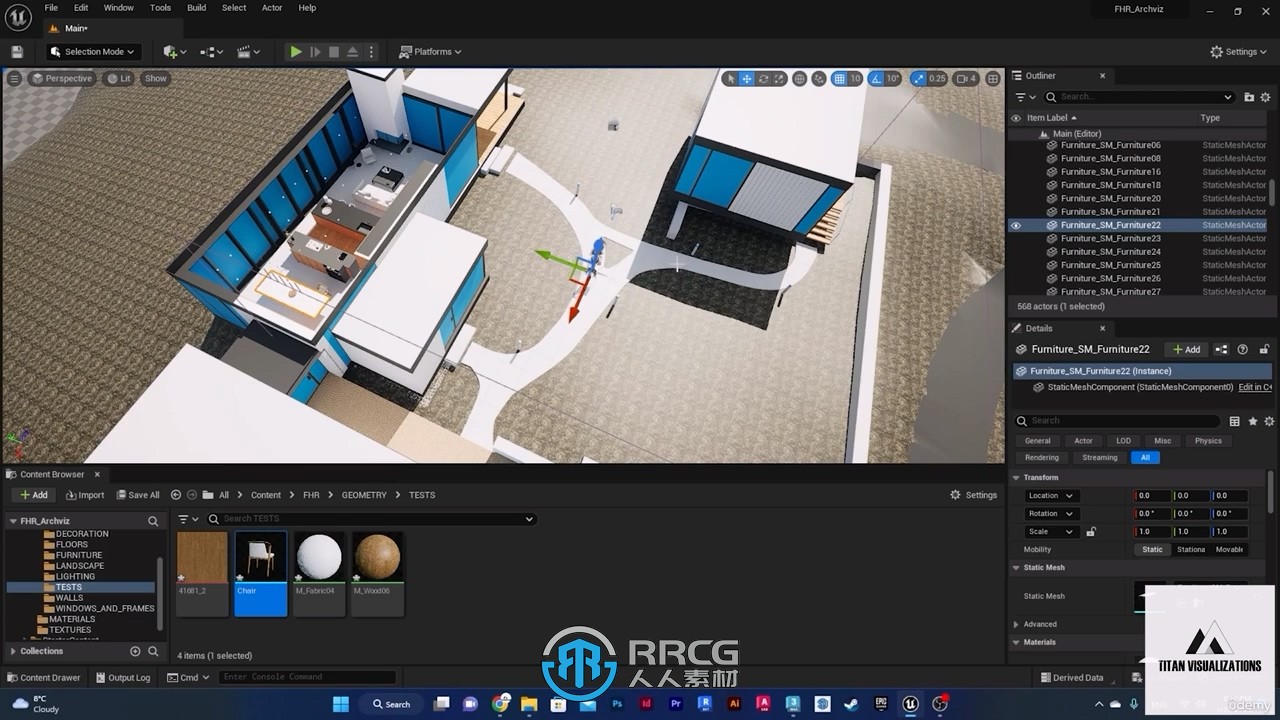Filter Details by the Rendering category

tap(1041, 457)
